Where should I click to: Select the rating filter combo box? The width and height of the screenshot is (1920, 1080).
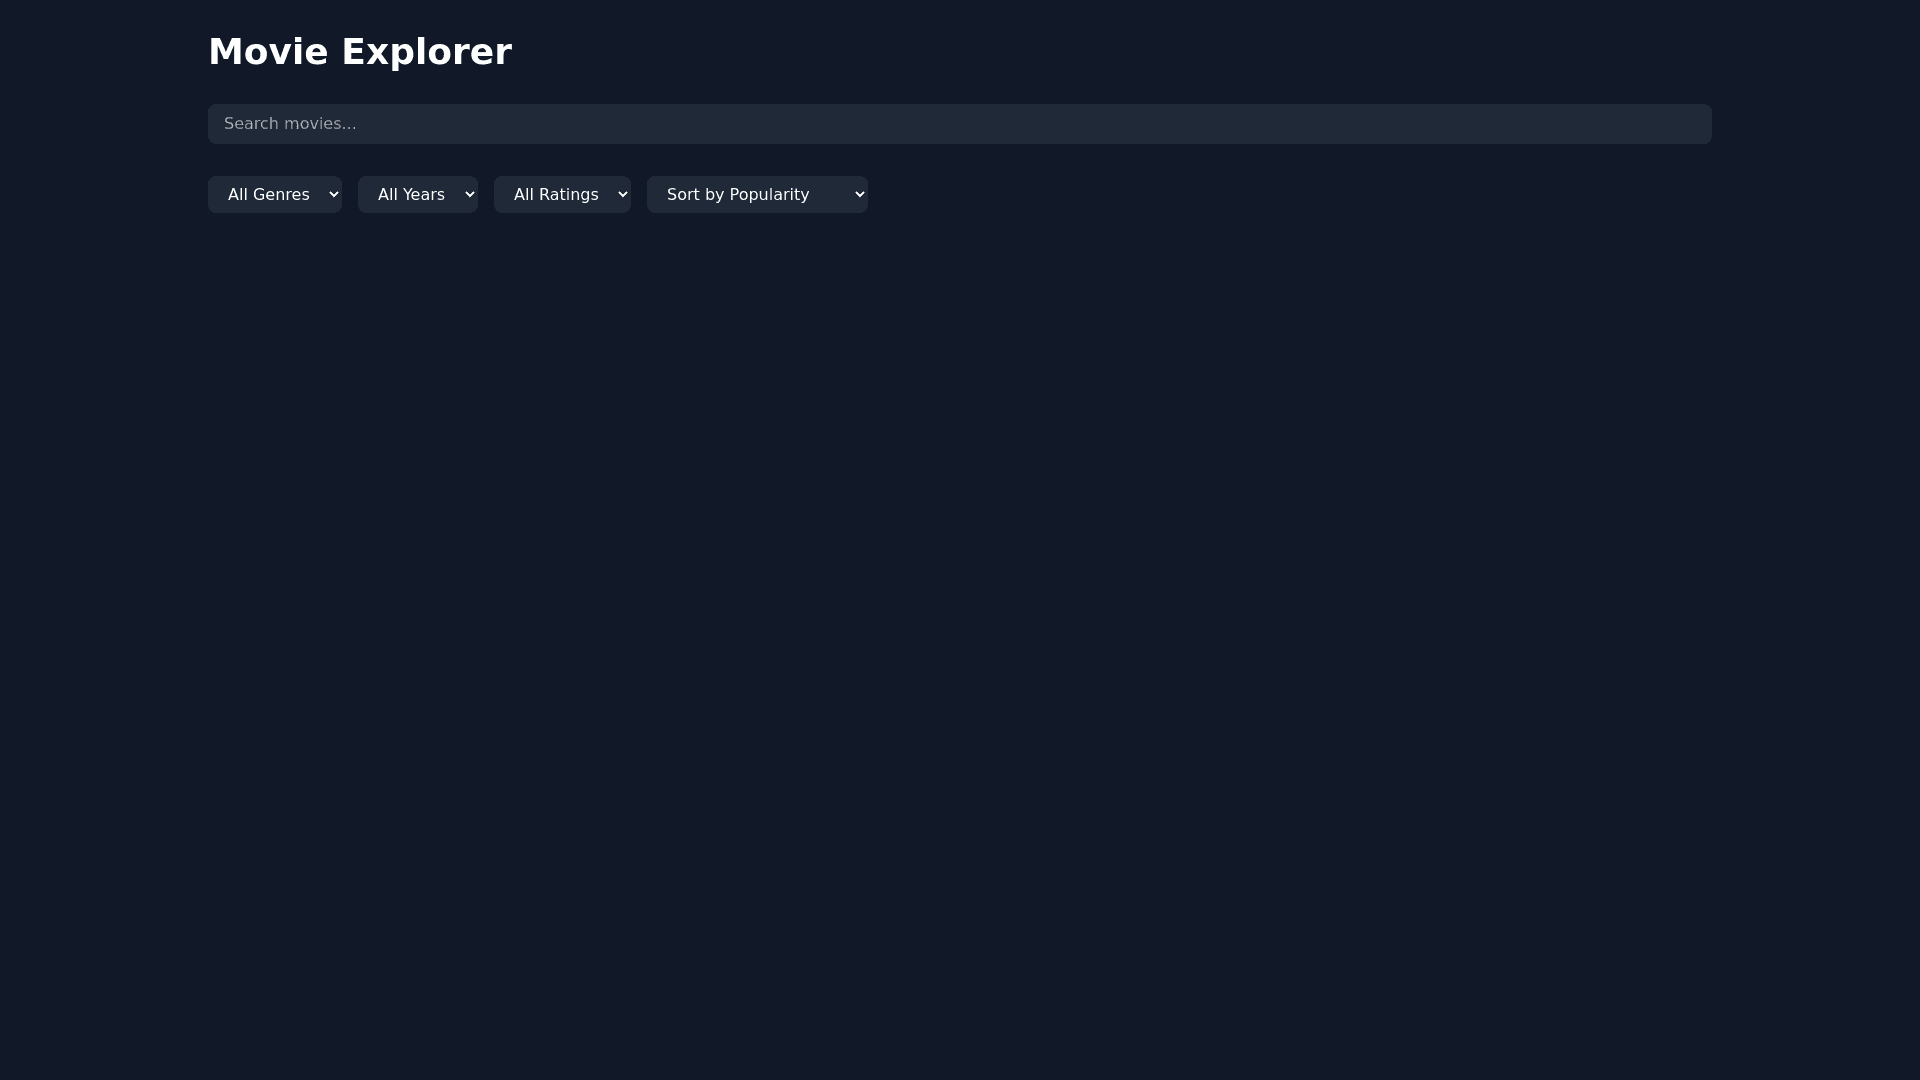[562, 194]
